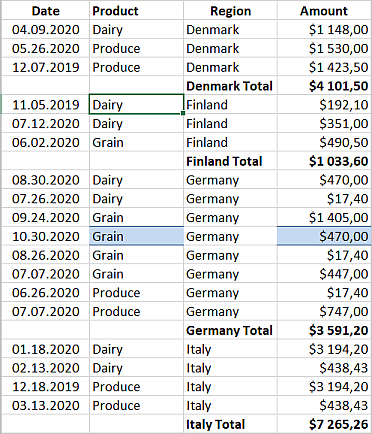Select the $7 265,26 total cell
Viewport: 372px width, 434px height.
point(324,425)
